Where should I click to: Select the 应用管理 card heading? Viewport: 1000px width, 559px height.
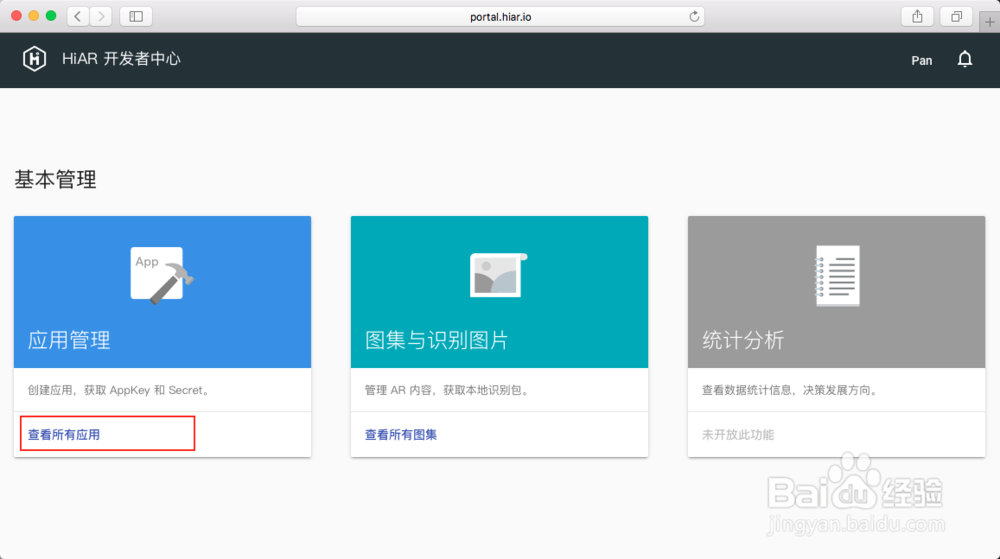pos(69,340)
